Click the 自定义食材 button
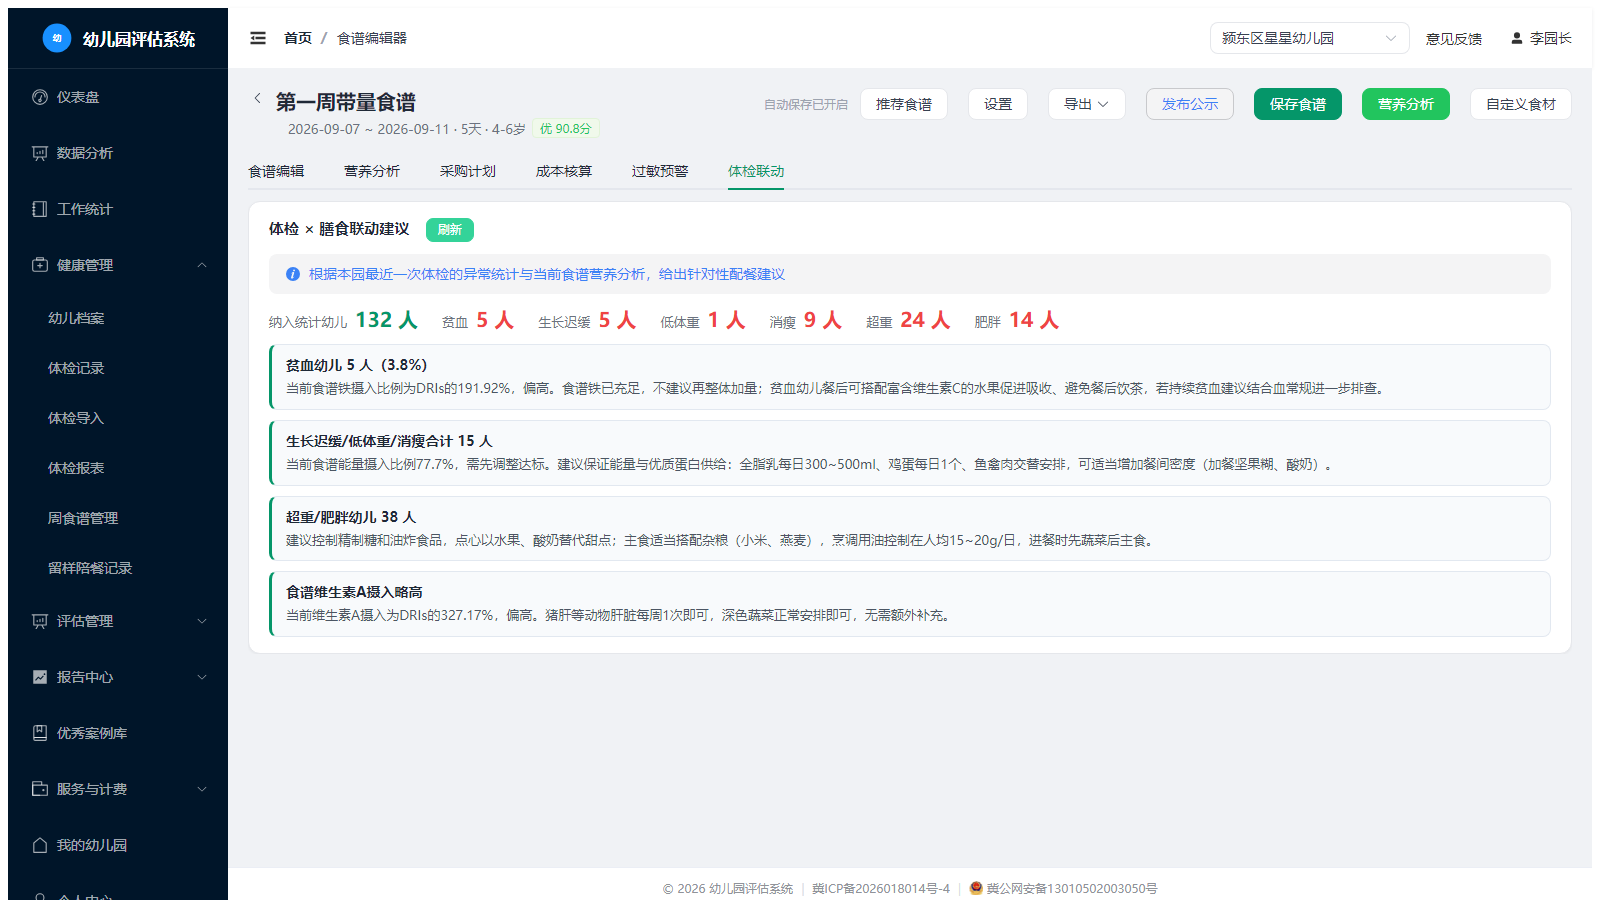1600x900 pixels. 1521,104
